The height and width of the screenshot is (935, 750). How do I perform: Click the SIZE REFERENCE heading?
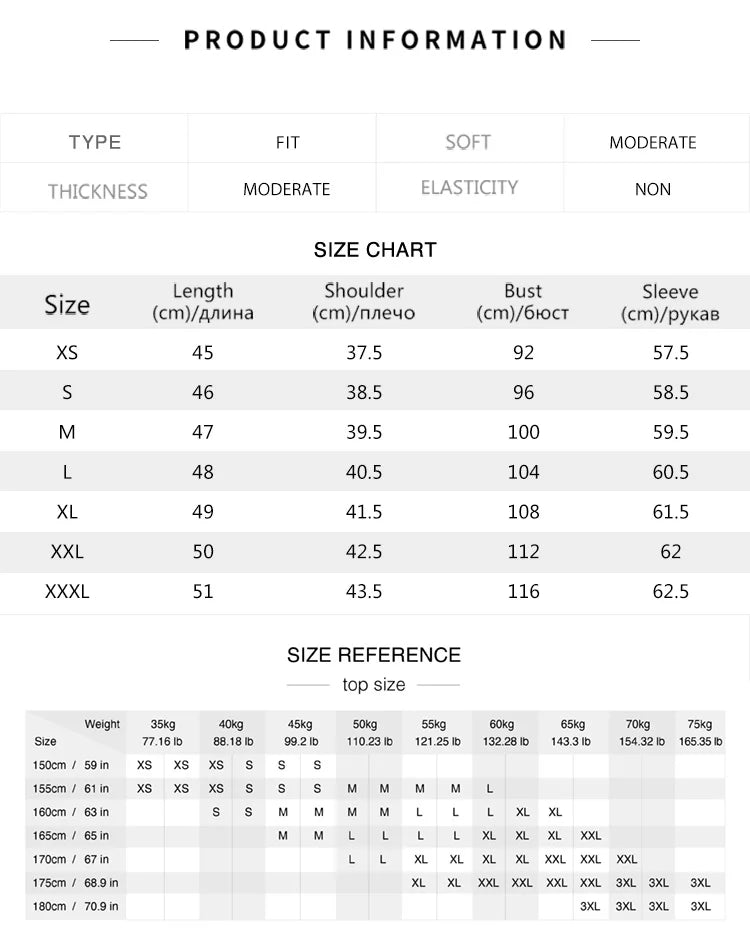pos(374,655)
